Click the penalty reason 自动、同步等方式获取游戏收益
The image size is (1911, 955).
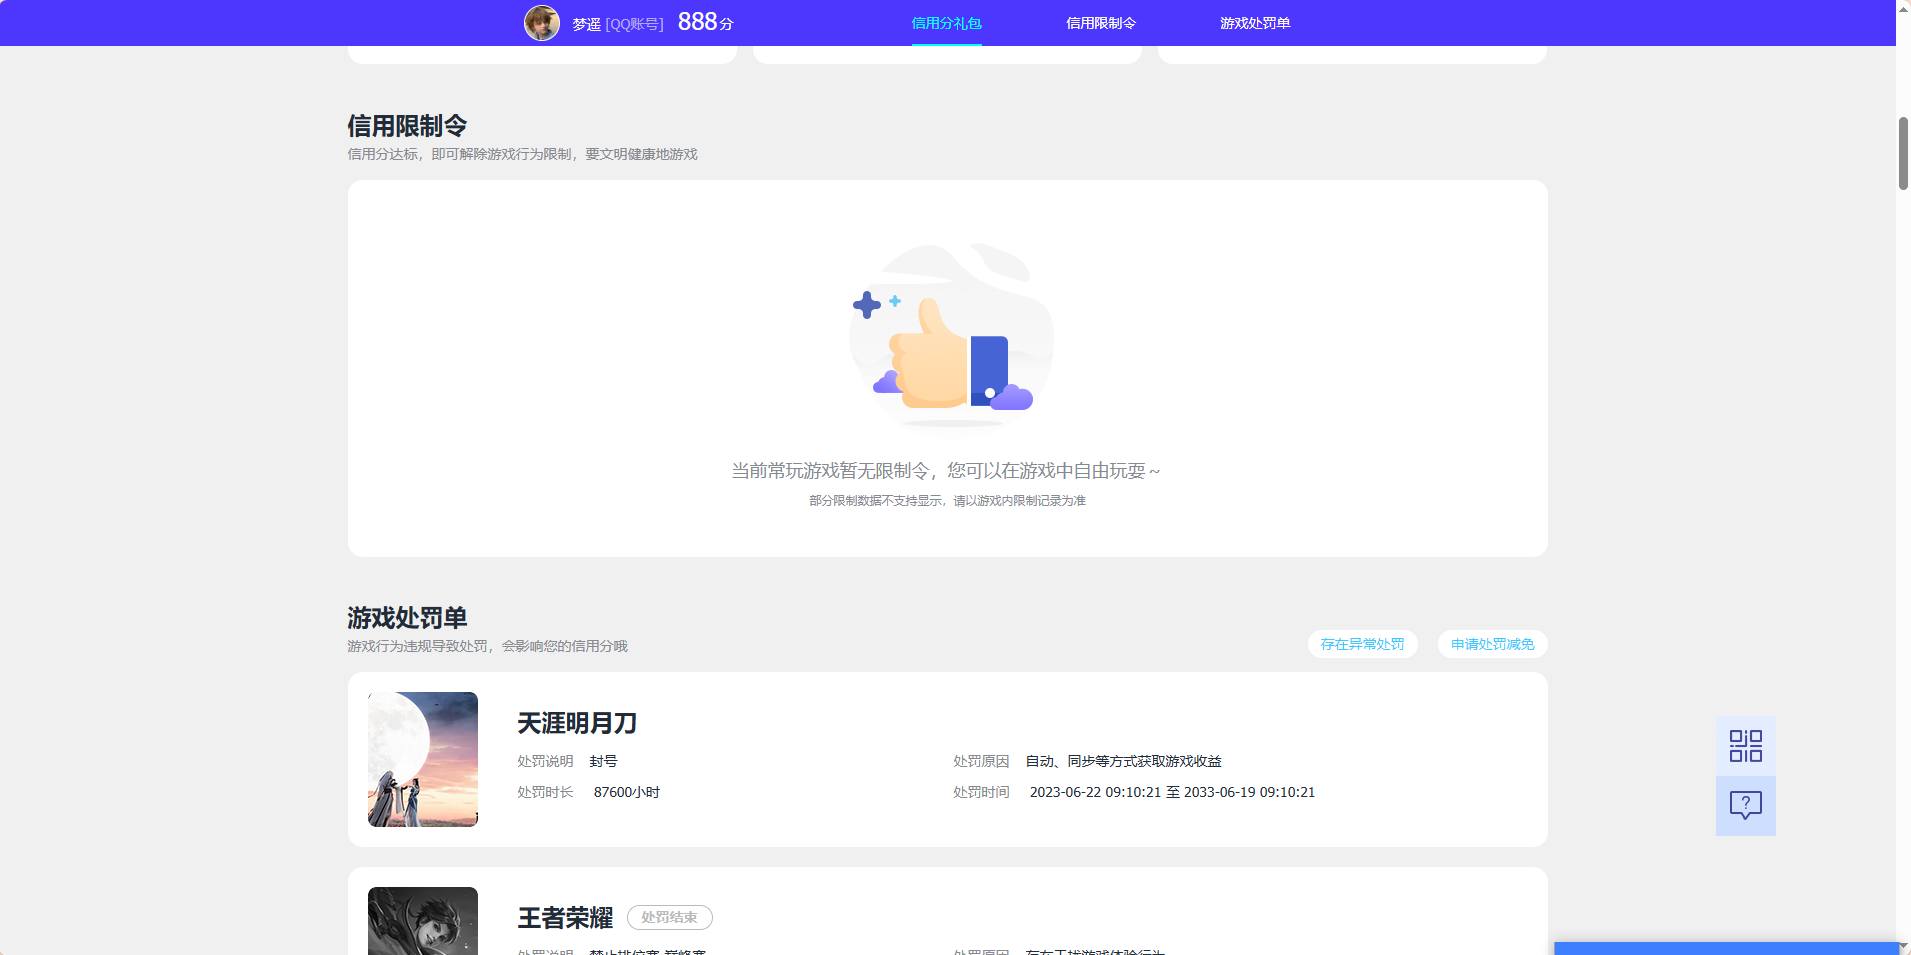(1124, 761)
